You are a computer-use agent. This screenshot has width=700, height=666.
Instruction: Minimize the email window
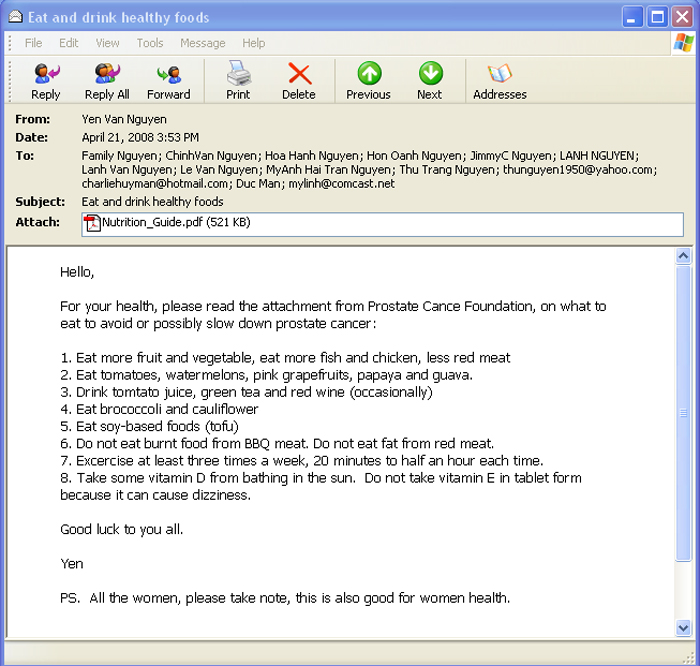[x=632, y=17]
